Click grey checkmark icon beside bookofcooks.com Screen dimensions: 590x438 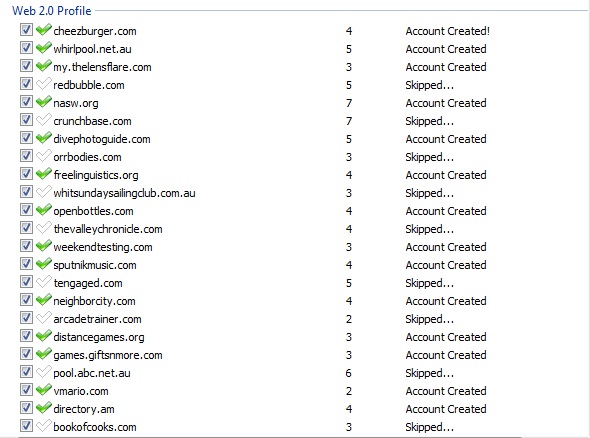click(x=44, y=426)
